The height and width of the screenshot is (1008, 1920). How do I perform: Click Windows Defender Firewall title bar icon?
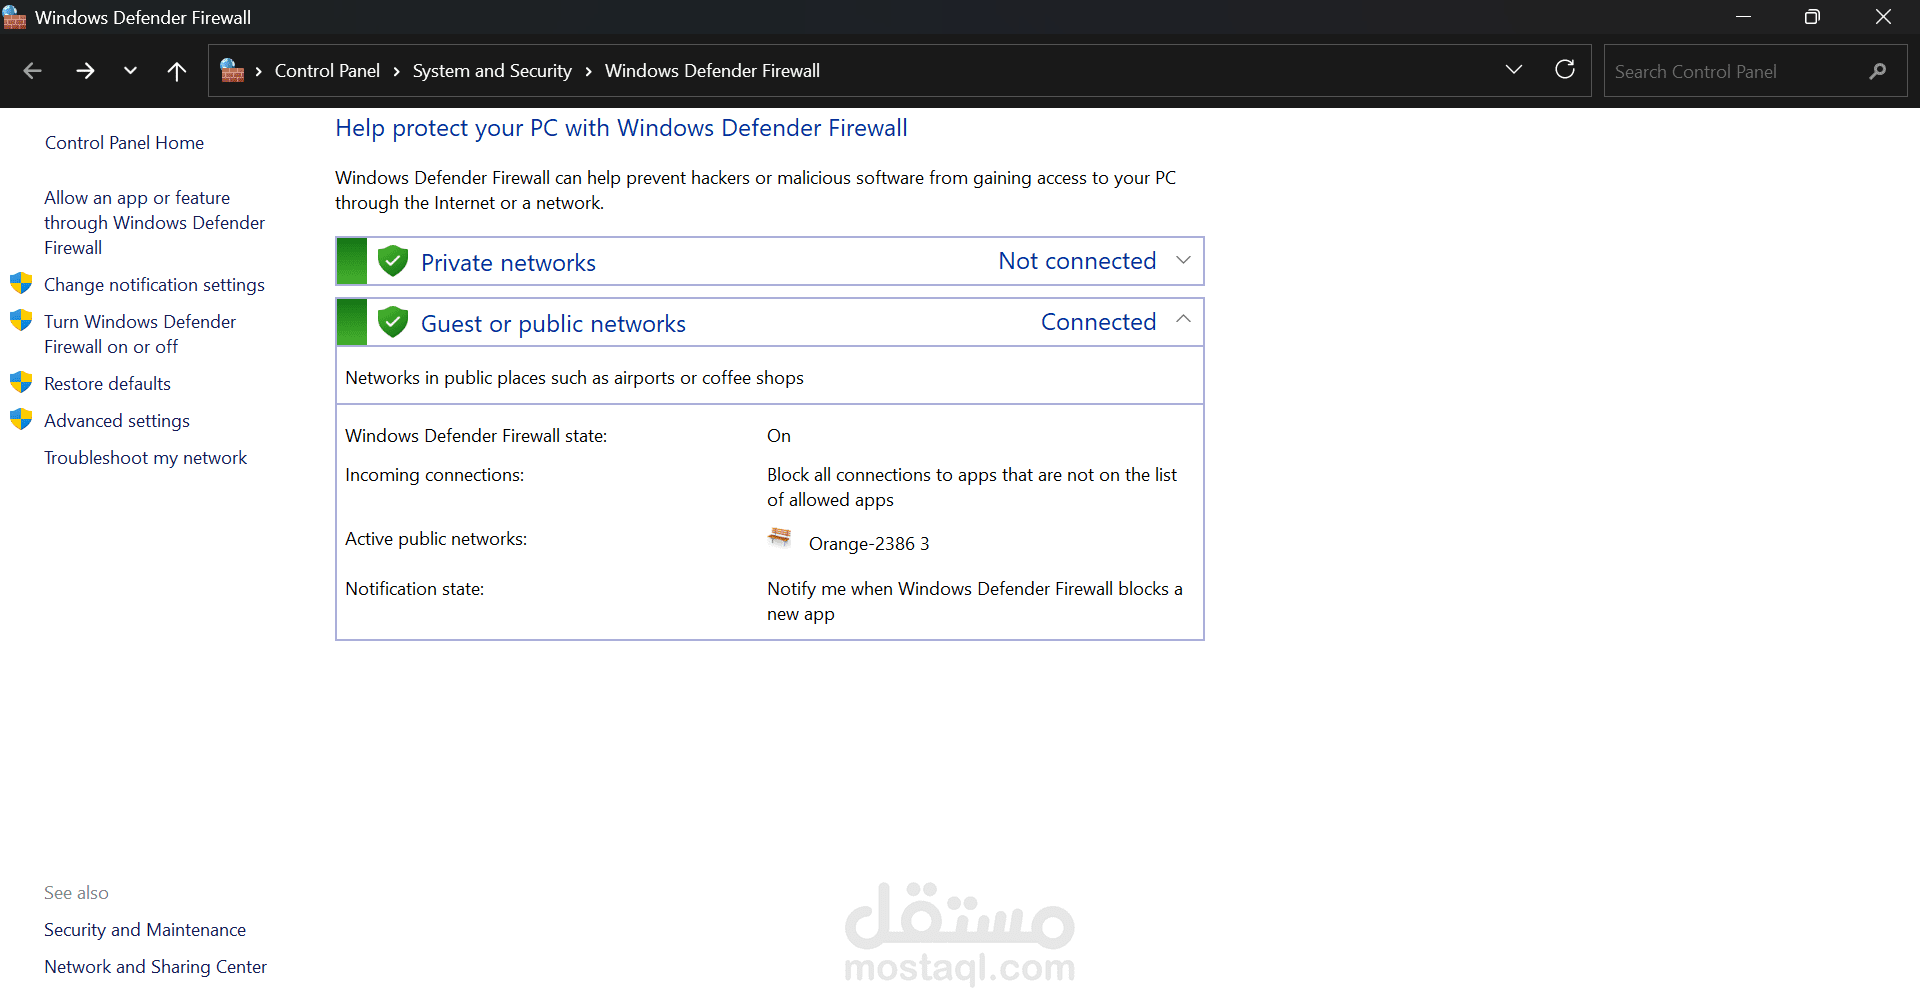(x=14, y=17)
